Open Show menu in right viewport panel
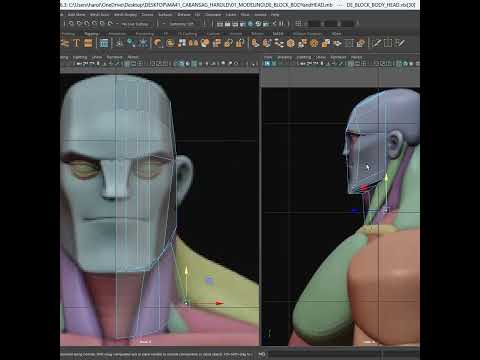480x360 pixels. coord(321,57)
